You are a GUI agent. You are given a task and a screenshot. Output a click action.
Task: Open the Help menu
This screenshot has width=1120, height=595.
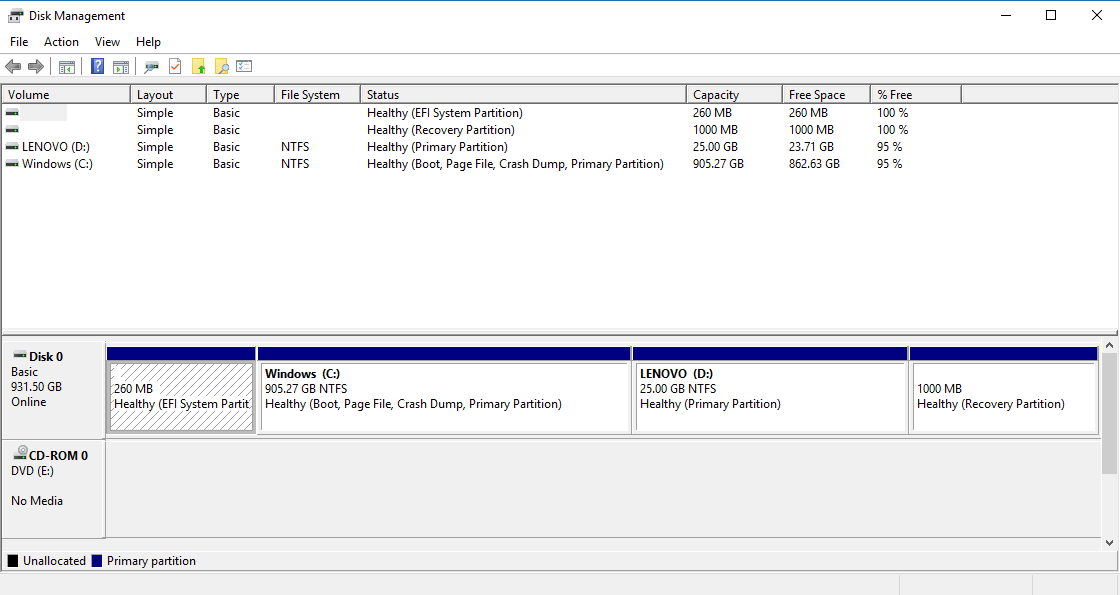(149, 42)
